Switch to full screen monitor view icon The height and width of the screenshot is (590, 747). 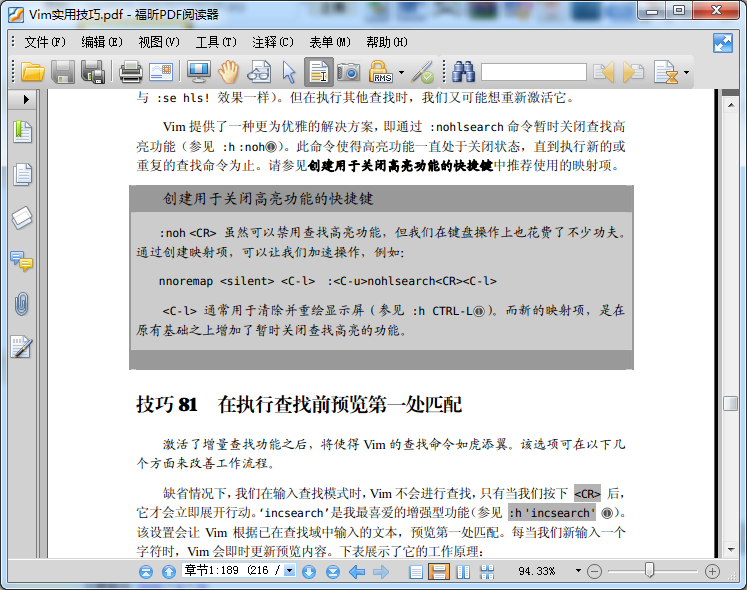coord(199,72)
